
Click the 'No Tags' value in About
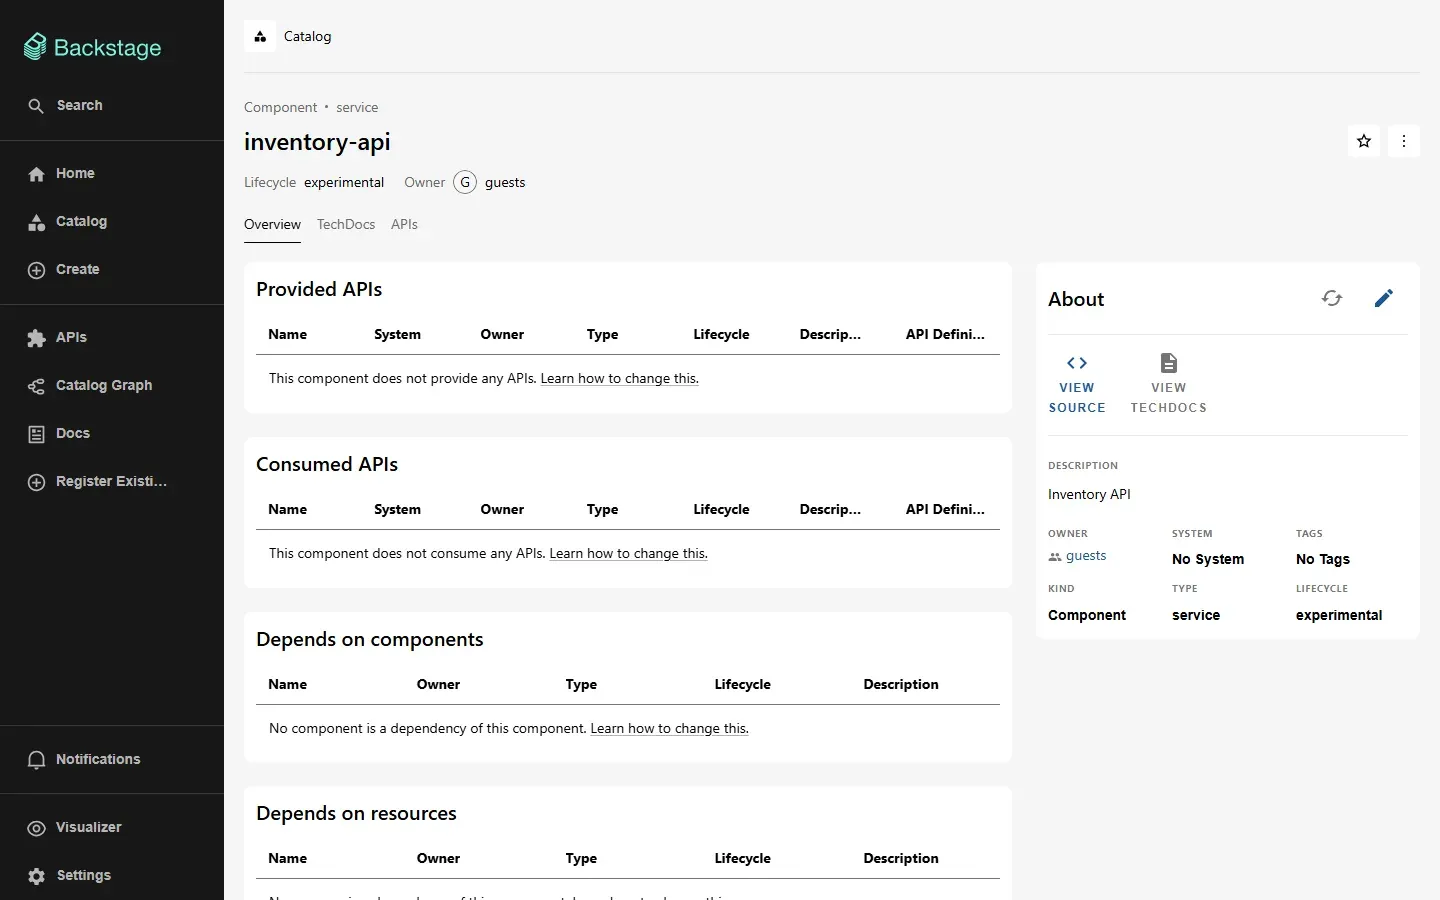1323,559
